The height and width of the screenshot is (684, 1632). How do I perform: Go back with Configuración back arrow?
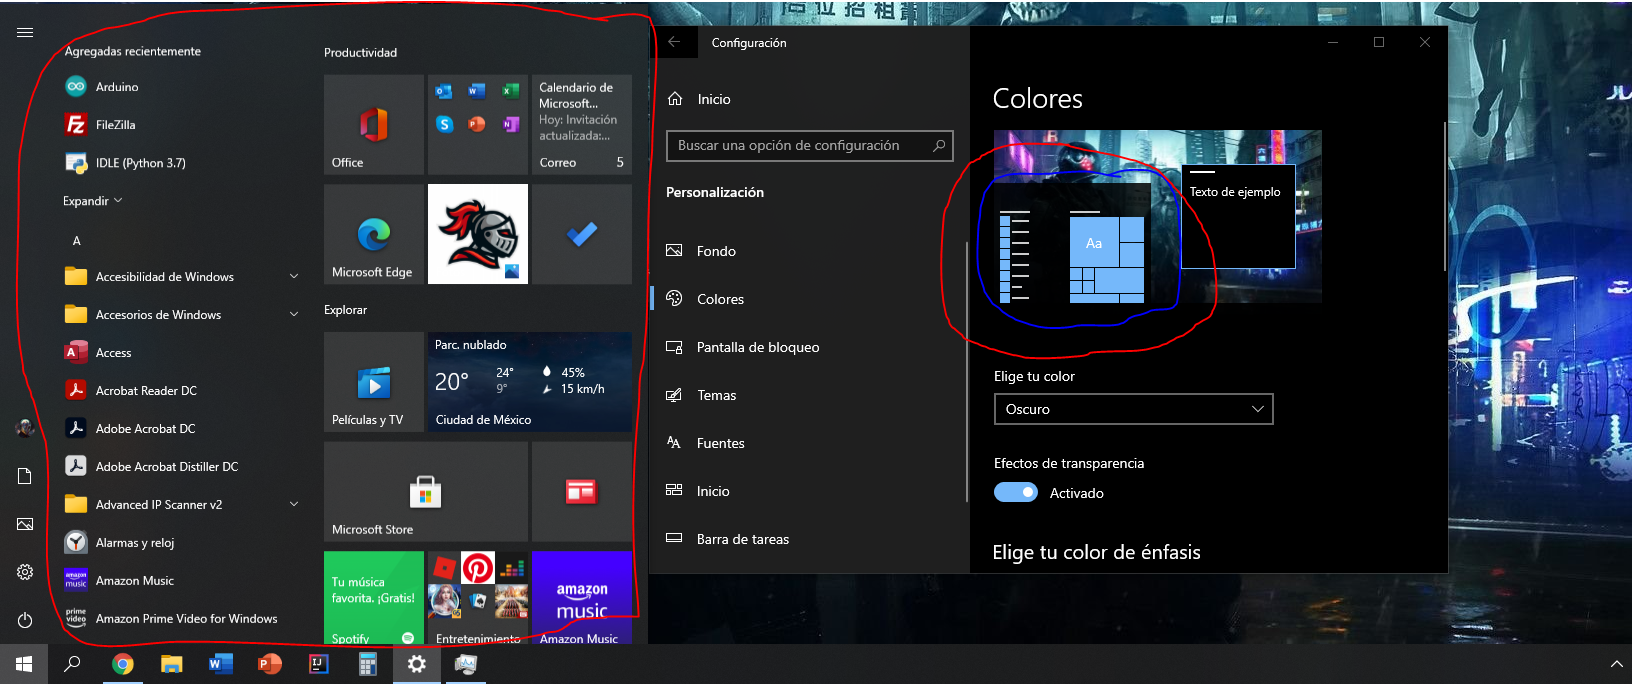click(x=674, y=42)
